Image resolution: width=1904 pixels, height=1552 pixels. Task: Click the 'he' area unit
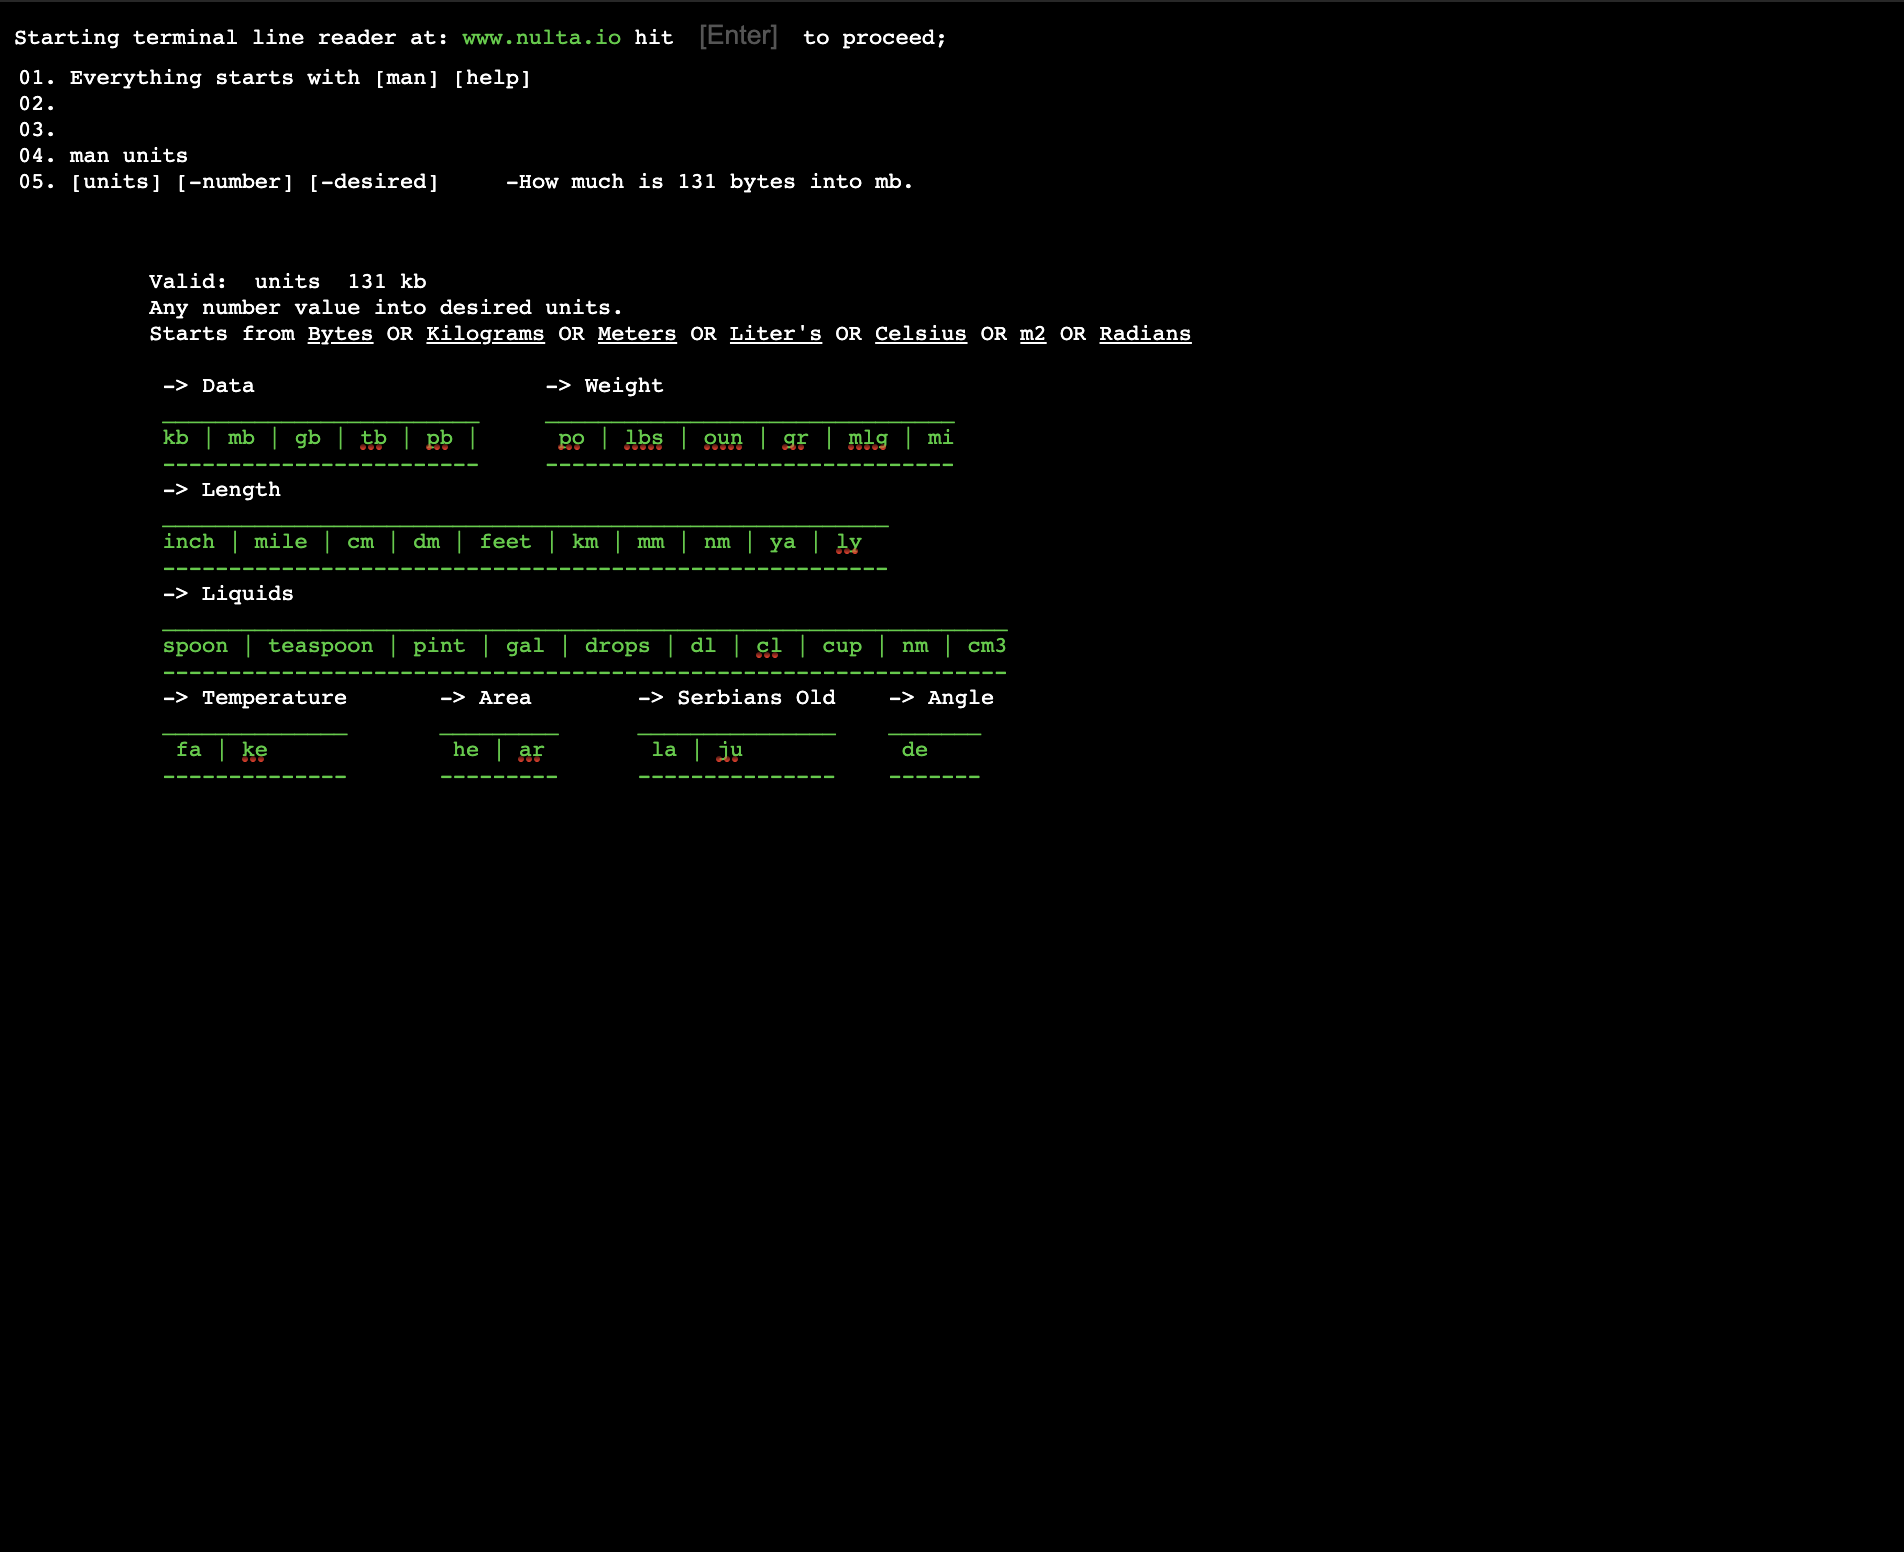[x=466, y=750]
